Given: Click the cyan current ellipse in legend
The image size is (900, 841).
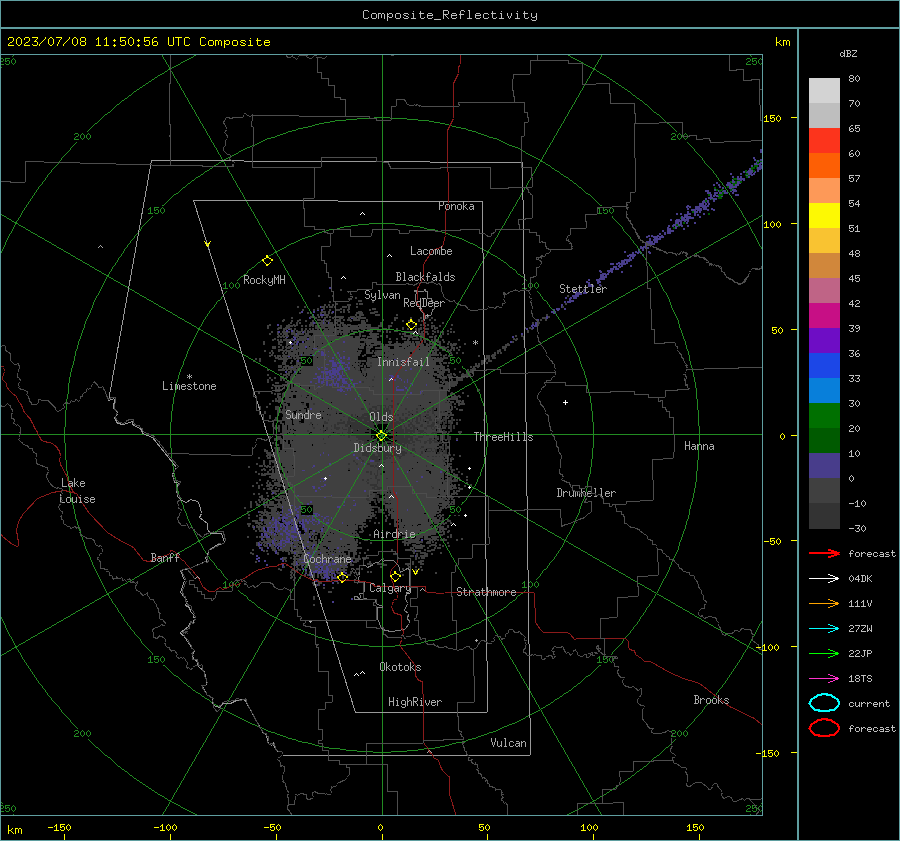Looking at the screenshot, I should 824,703.
